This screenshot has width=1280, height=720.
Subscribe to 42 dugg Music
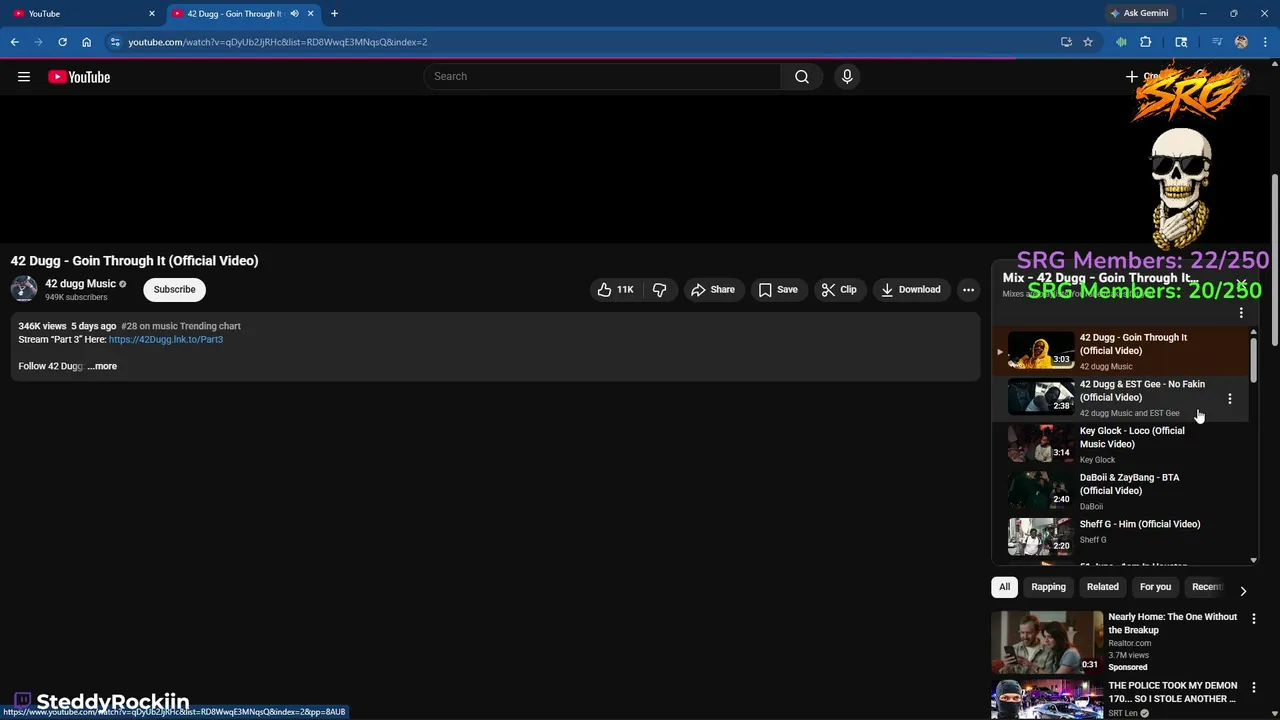[x=174, y=289]
